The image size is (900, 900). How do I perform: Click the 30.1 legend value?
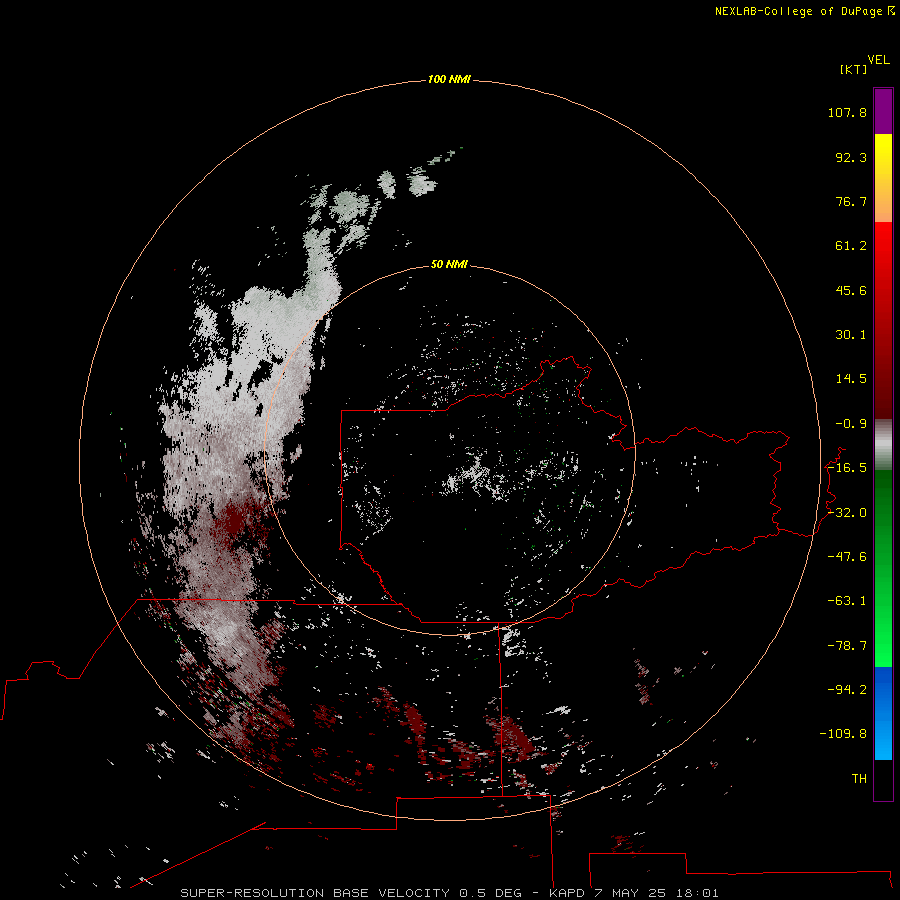[x=851, y=335]
